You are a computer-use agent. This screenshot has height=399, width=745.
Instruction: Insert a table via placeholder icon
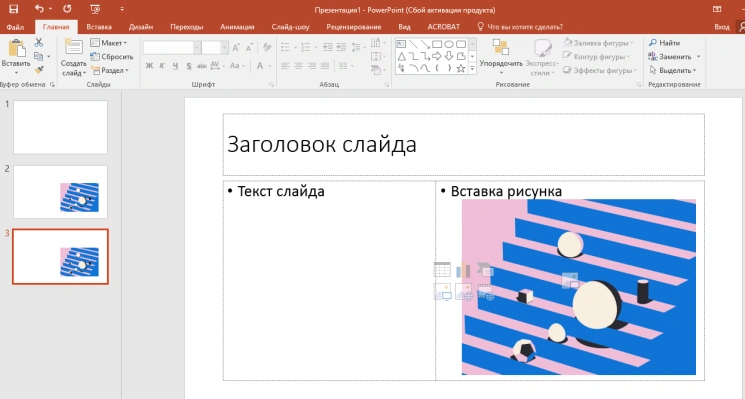click(442, 270)
